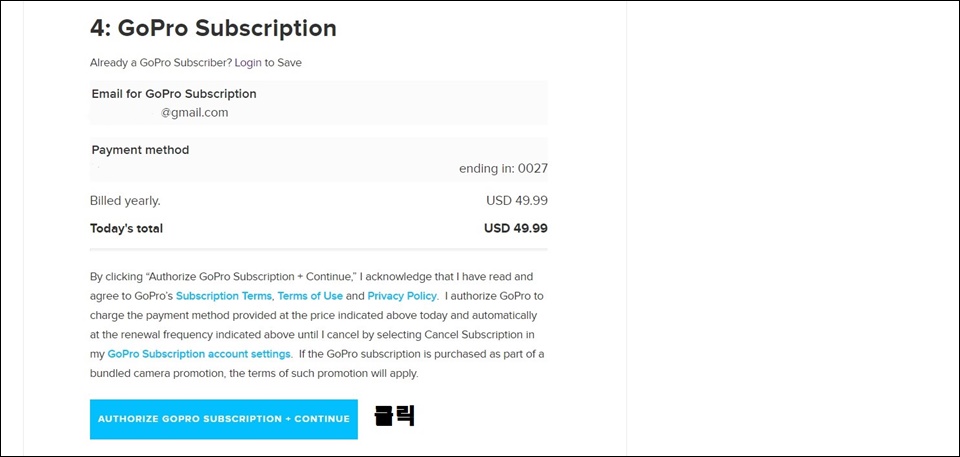Screen dimensions: 960x457
Task: Click the Korean annotation beside the Authorize button
Action: [x=395, y=417]
